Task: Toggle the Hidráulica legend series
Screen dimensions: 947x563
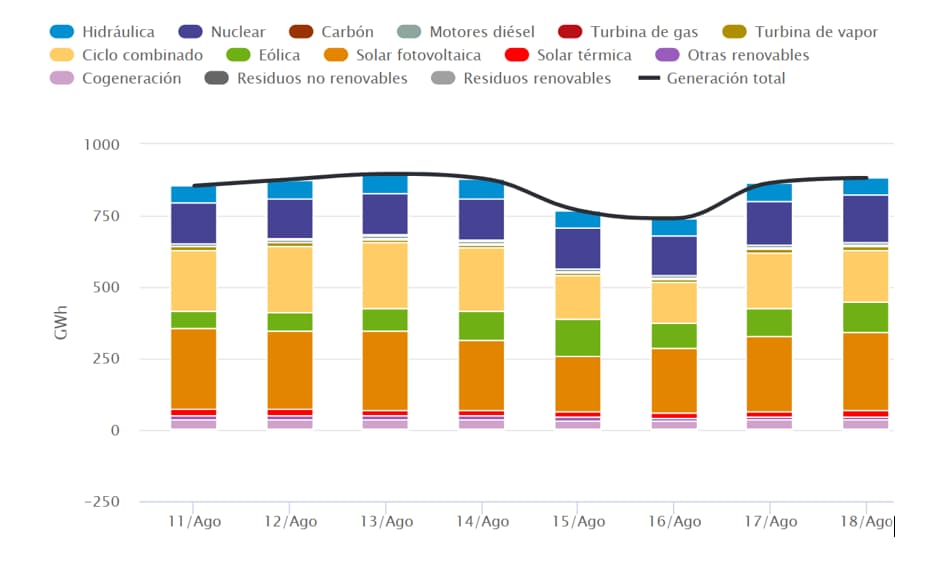Action: click(x=102, y=31)
